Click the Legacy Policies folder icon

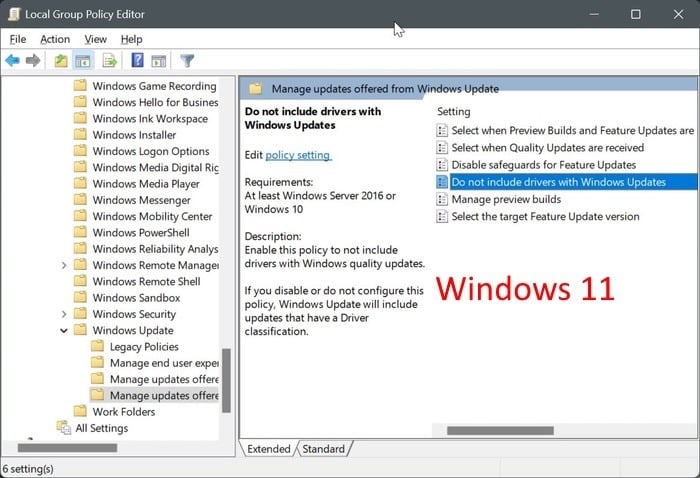[x=97, y=346]
